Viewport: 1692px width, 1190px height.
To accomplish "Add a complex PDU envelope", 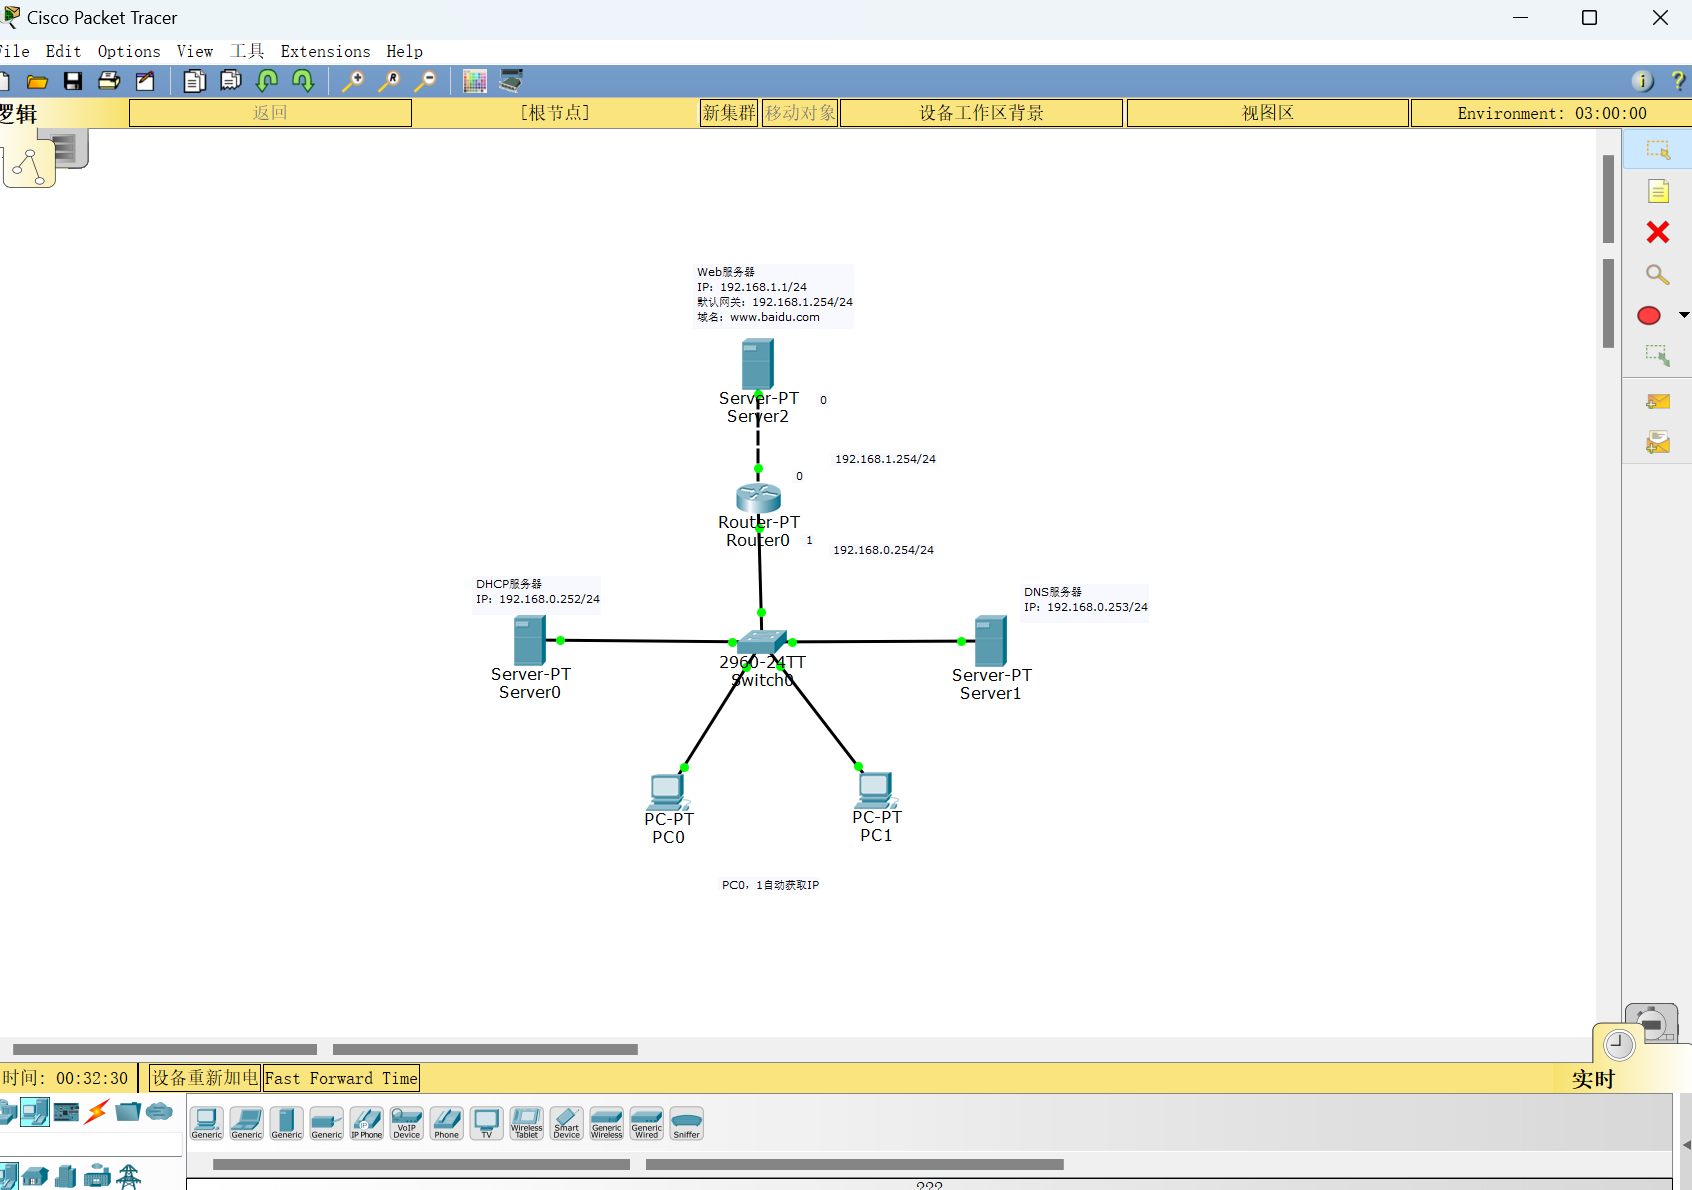I will point(1658,442).
